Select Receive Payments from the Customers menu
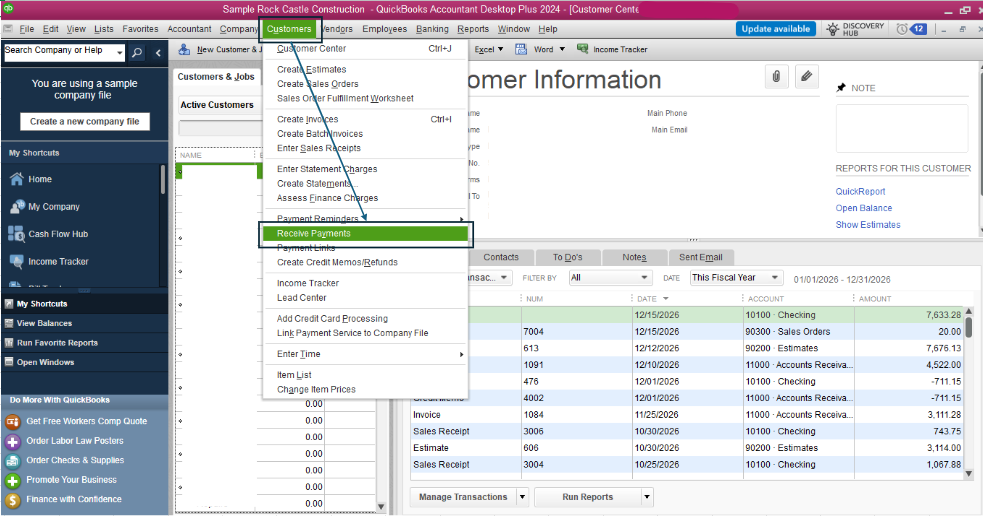The width and height of the screenshot is (983, 516). coord(314,234)
